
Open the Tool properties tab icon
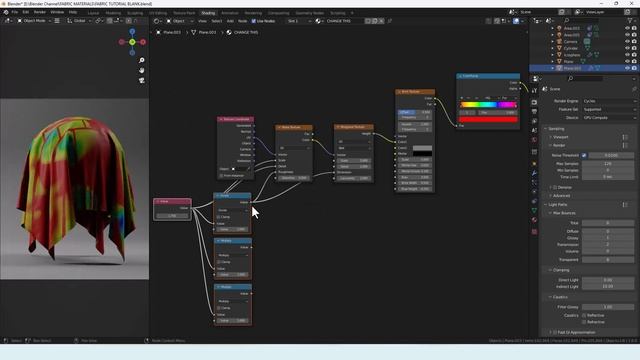pos(534,91)
